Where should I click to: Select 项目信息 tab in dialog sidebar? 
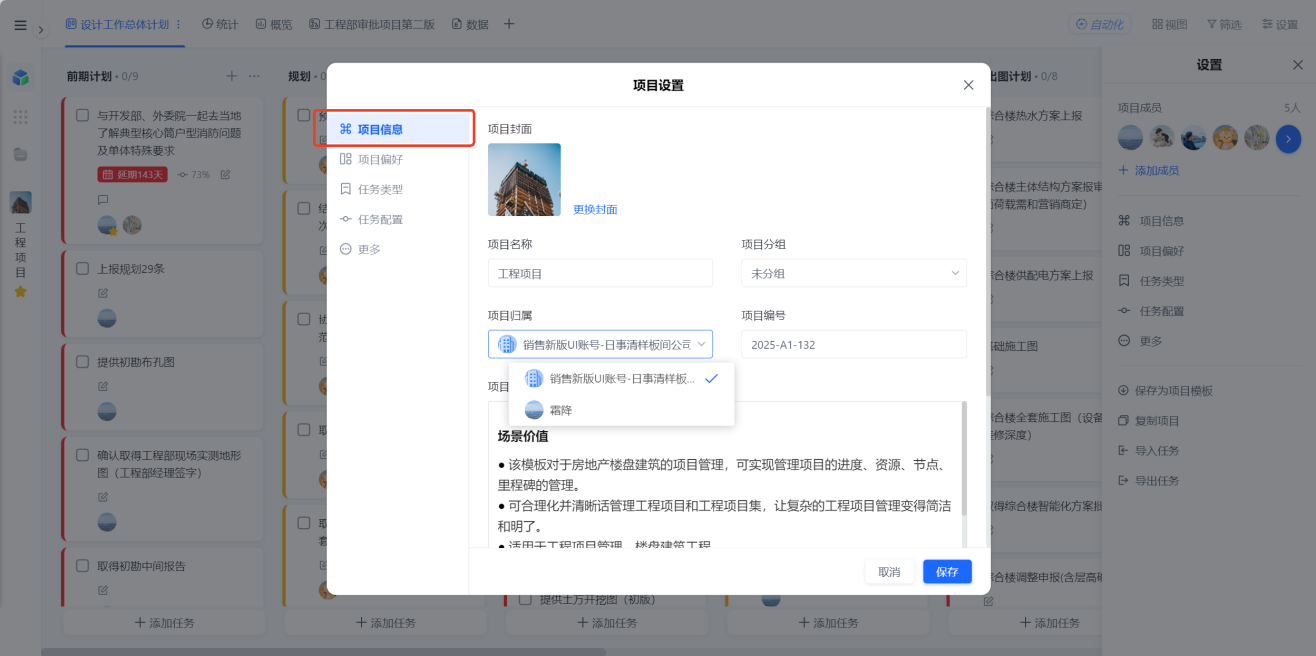click(400, 129)
